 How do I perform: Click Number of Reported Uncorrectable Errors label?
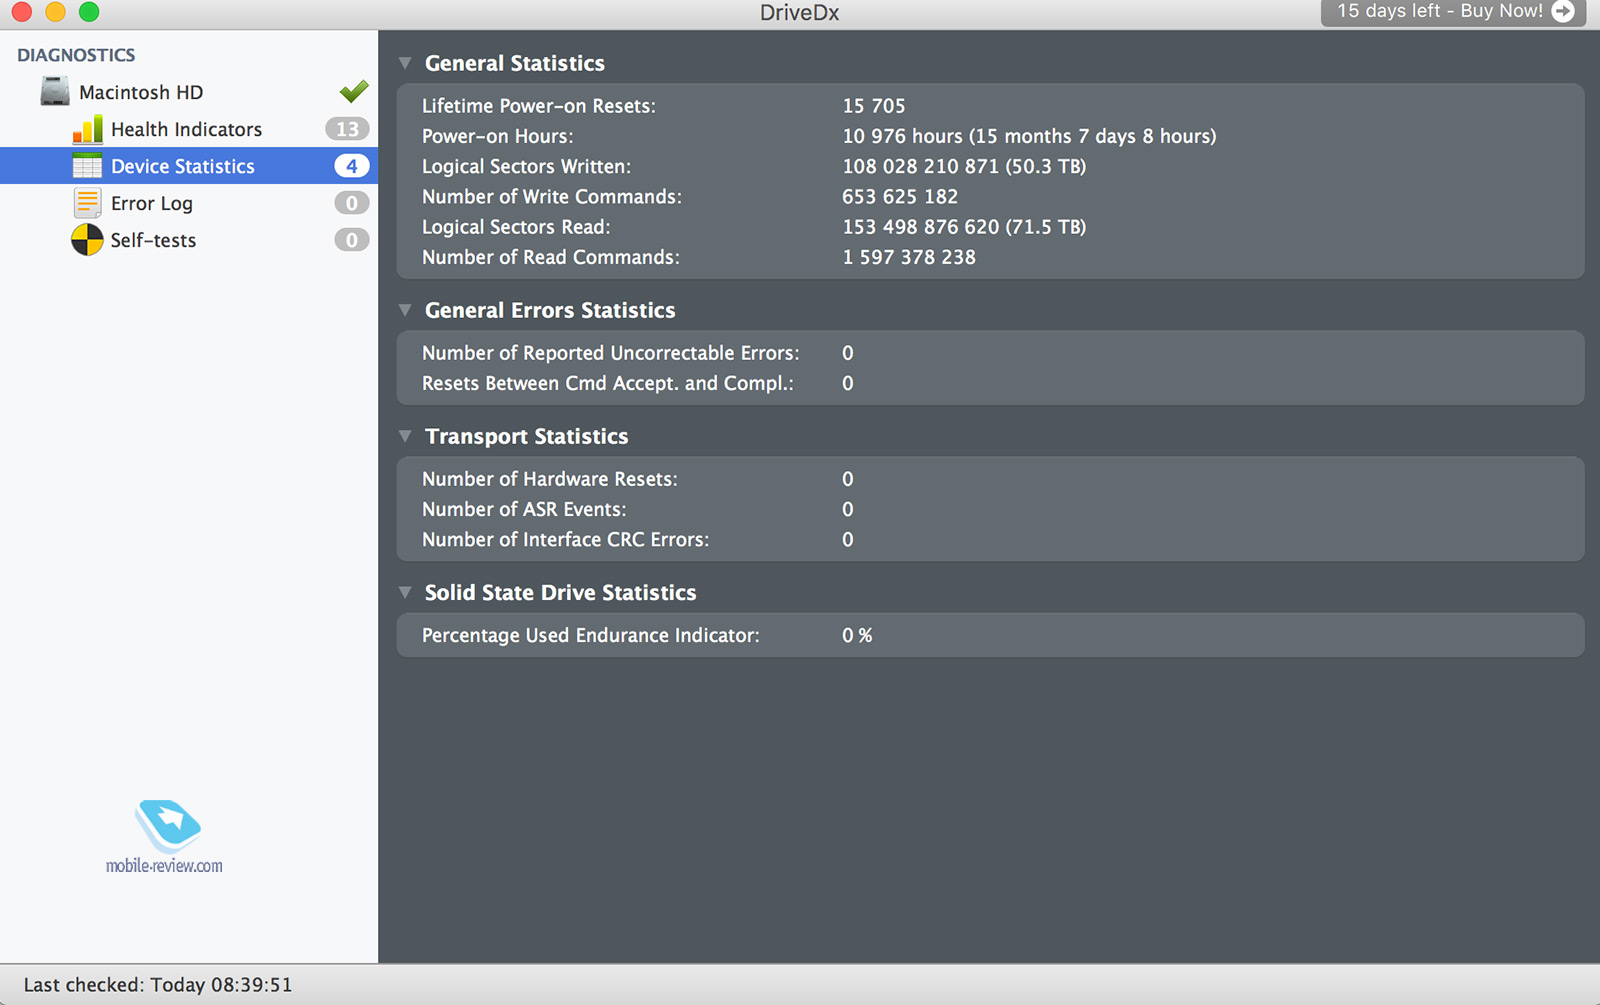pos(611,353)
